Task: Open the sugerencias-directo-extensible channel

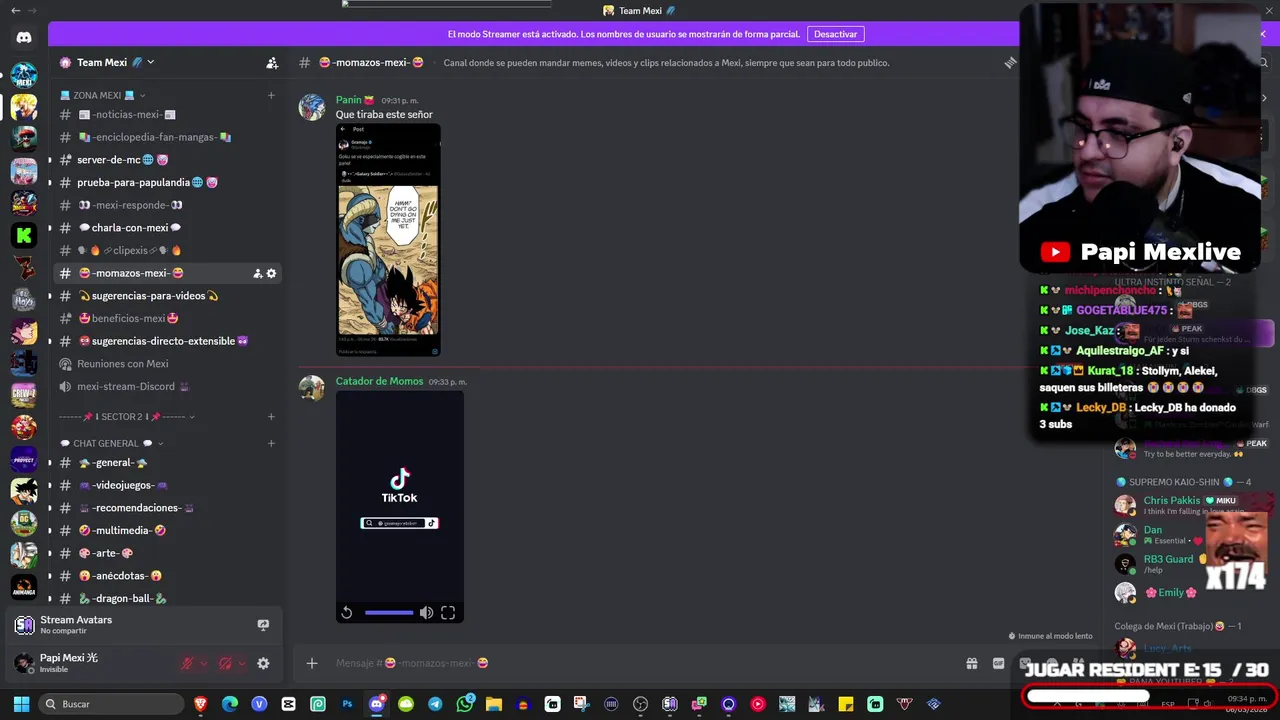Action: (x=168, y=341)
